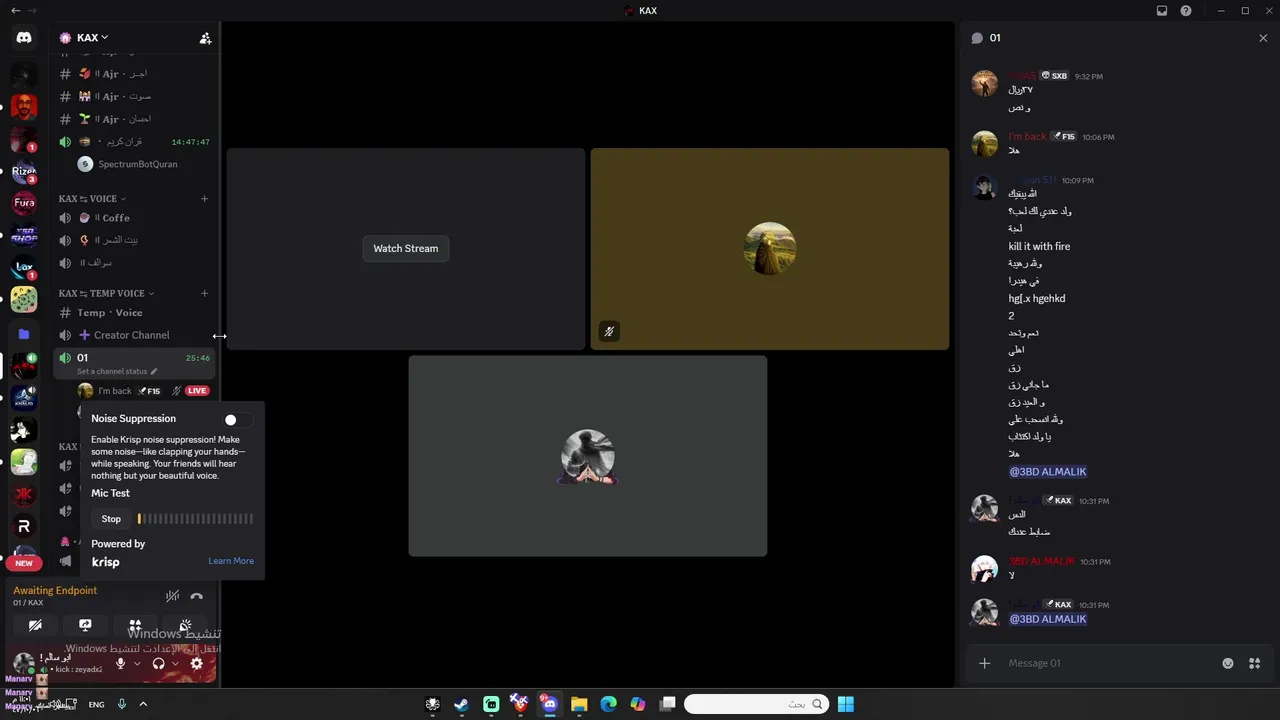Open microphone input options arrow
The width and height of the screenshot is (1280, 720).
point(137,663)
